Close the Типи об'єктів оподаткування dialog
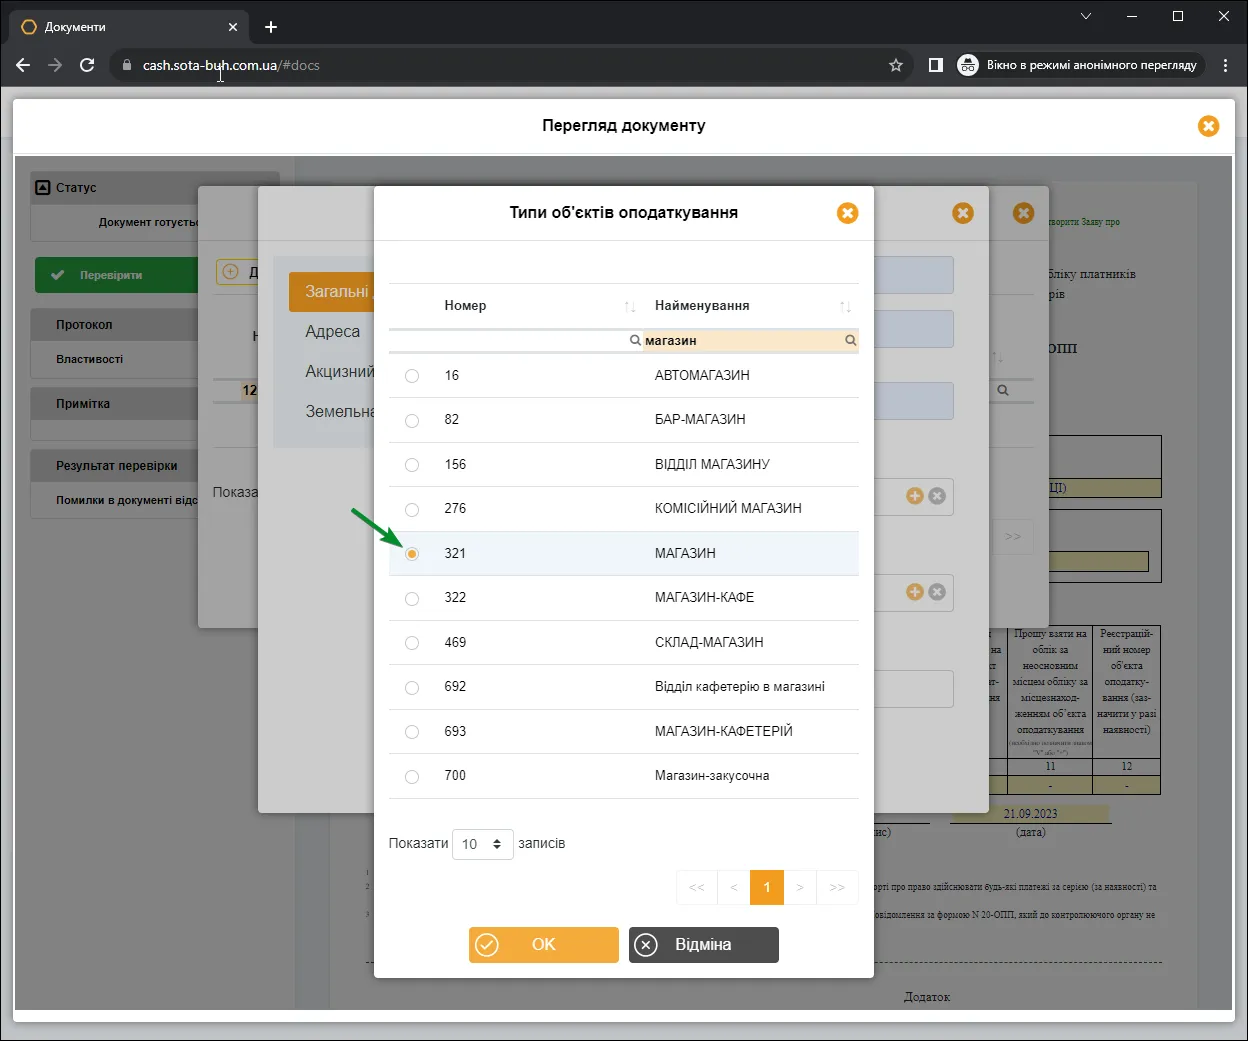The width and height of the screenshot is (1248, 1041). 847,213
